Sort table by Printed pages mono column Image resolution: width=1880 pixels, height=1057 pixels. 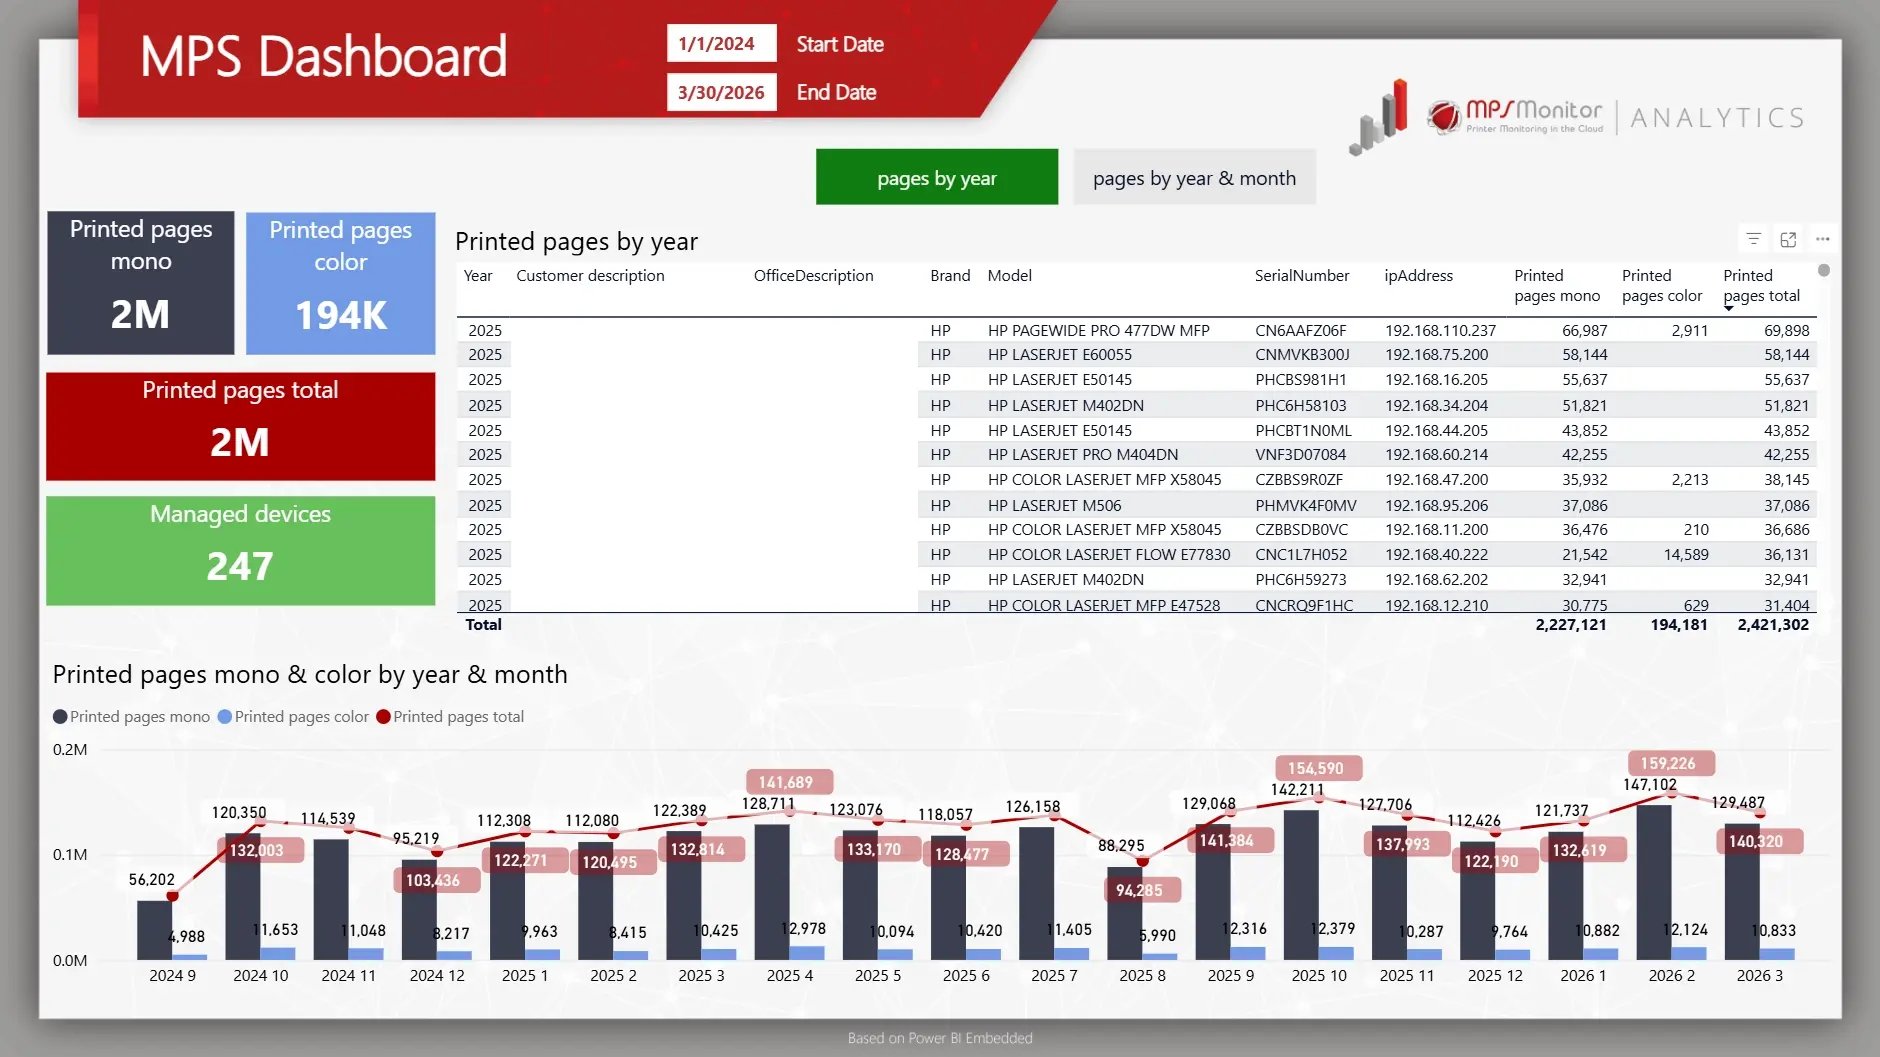coord(1556,285)
